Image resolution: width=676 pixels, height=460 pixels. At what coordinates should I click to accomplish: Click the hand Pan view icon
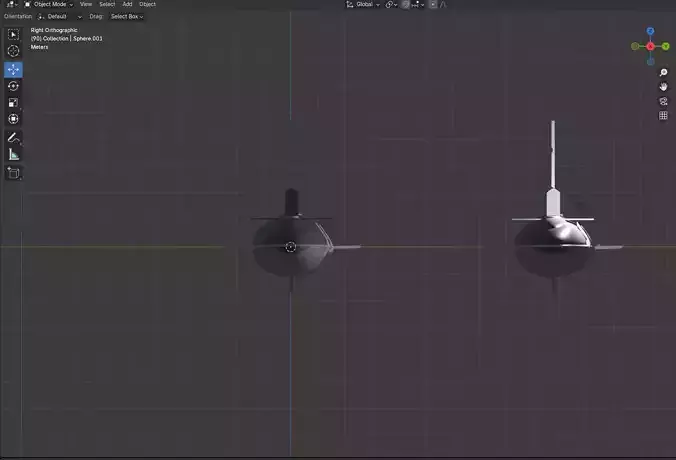(x=663, y=87)
